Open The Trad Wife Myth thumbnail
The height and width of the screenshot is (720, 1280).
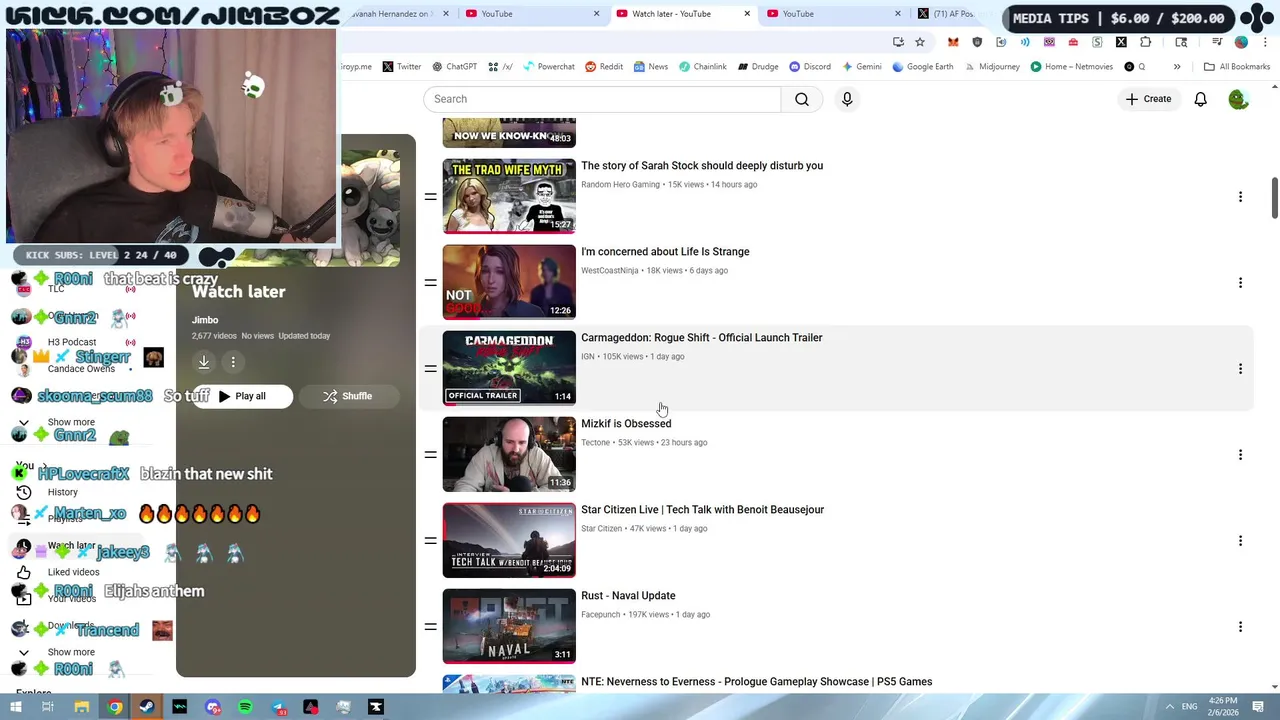point(509,196)
